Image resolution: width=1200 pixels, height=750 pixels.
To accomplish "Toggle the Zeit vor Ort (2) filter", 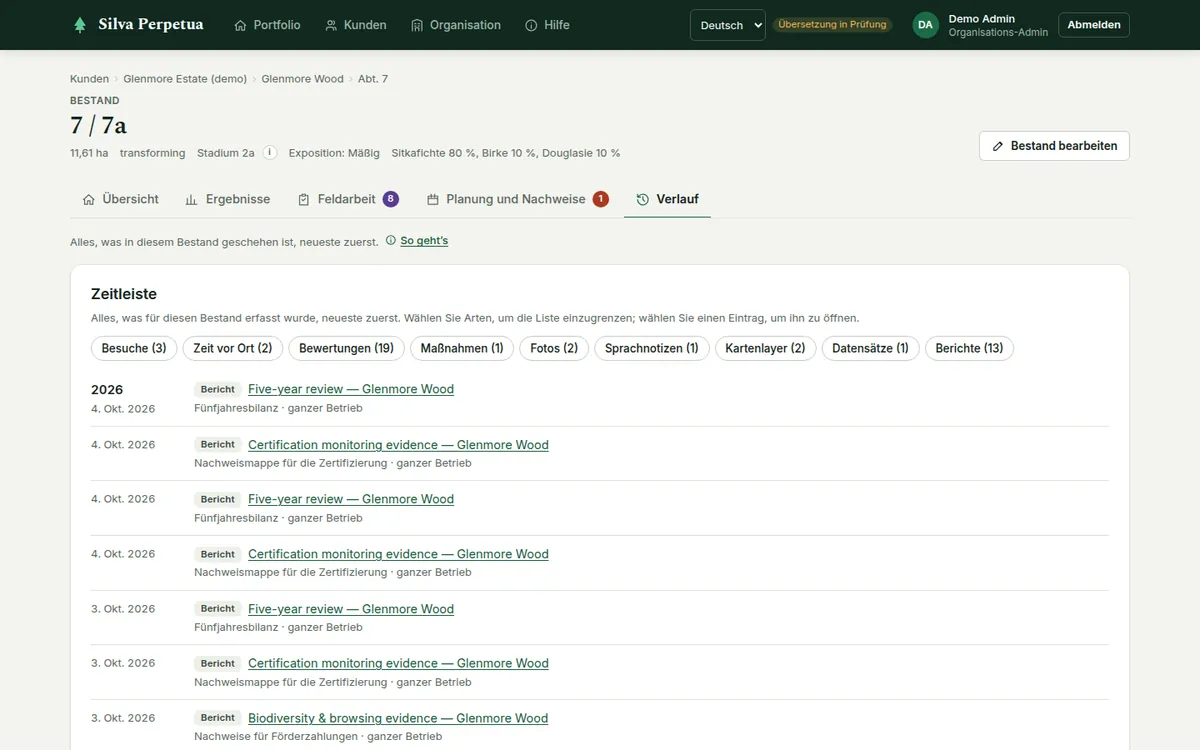I will (x=233, y=348).
